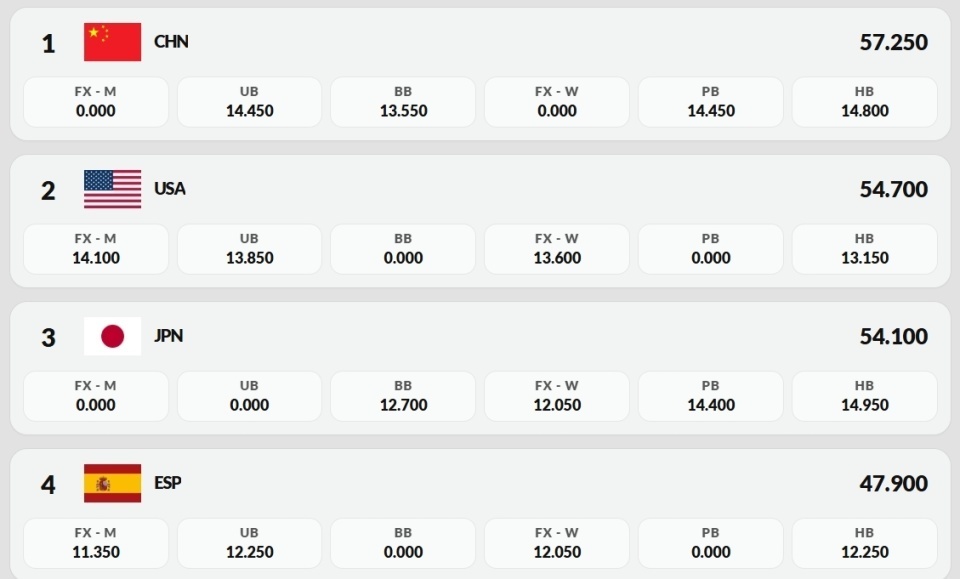Click Spain's FX - M score 11.350
The image size is (960, 579).
[x=96, y=543]
